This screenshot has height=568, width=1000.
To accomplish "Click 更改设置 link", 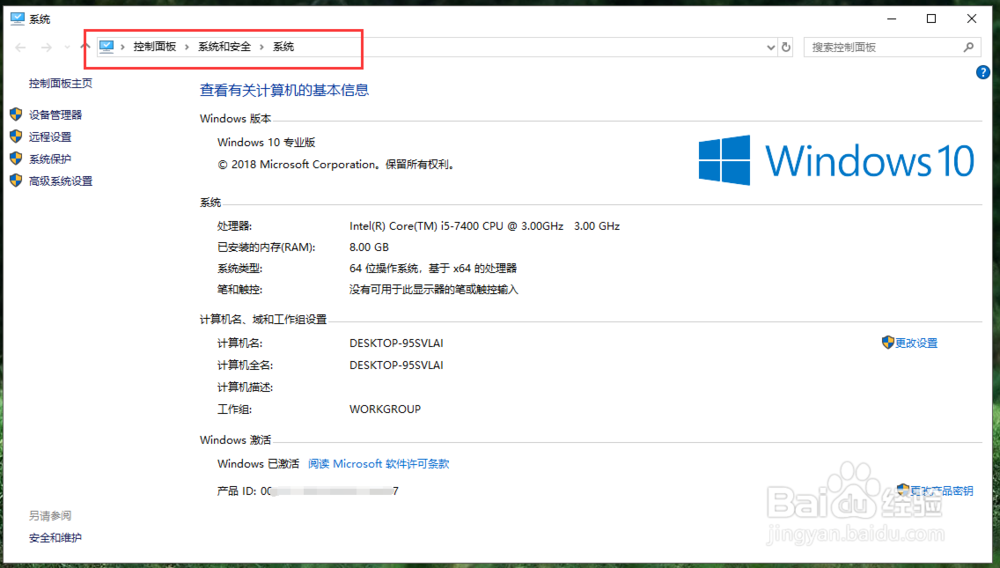I will click(x=916, y=343).
